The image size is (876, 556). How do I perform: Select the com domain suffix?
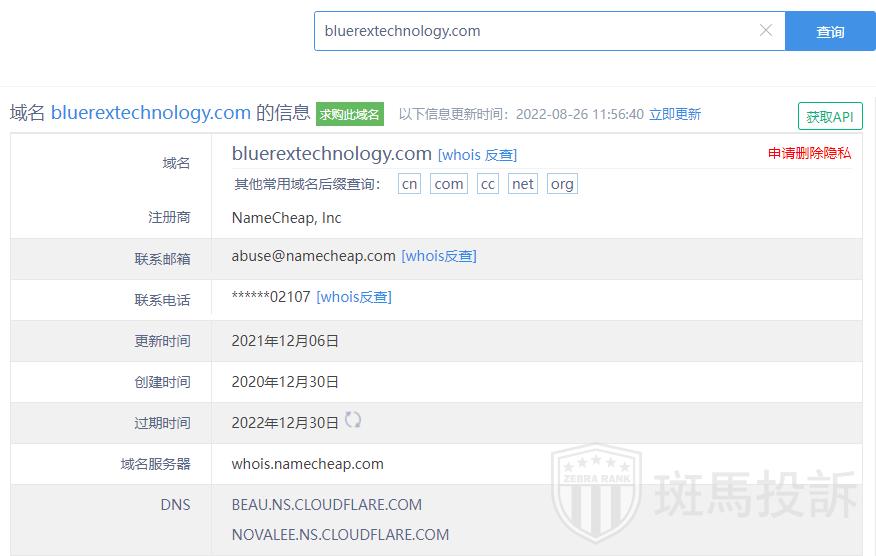point(449,184)
